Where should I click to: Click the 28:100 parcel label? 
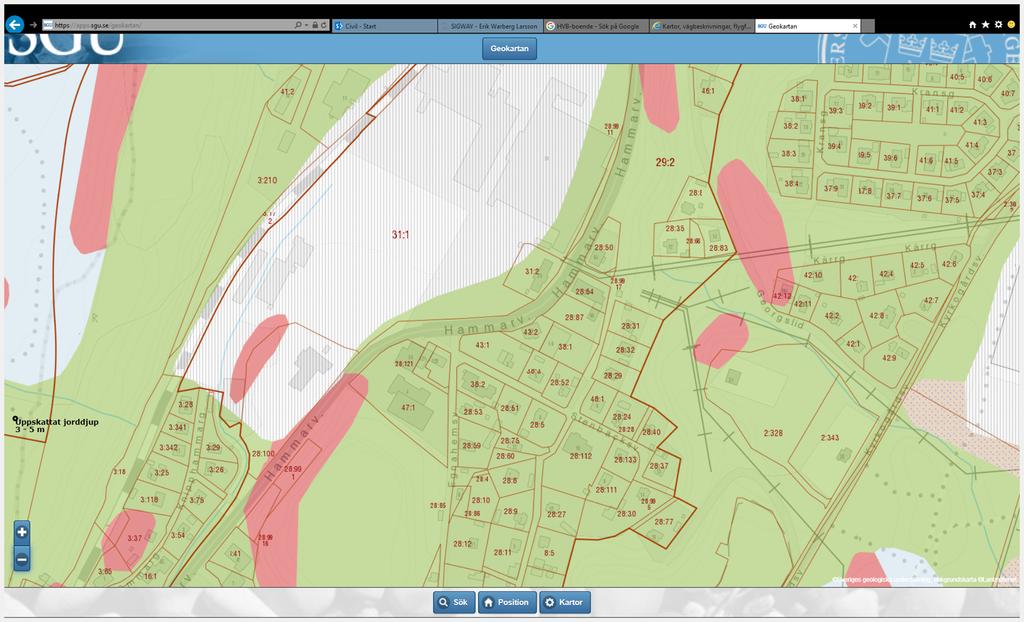click(263, 453)
